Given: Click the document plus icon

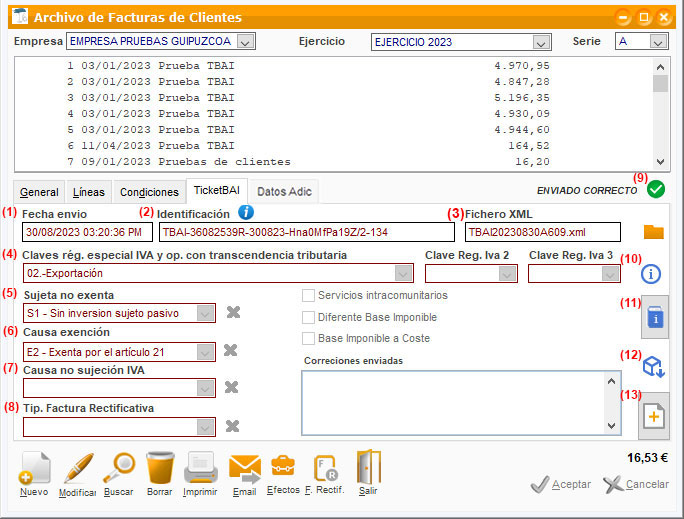Looking at the screenshot, I should coord(653,416).
